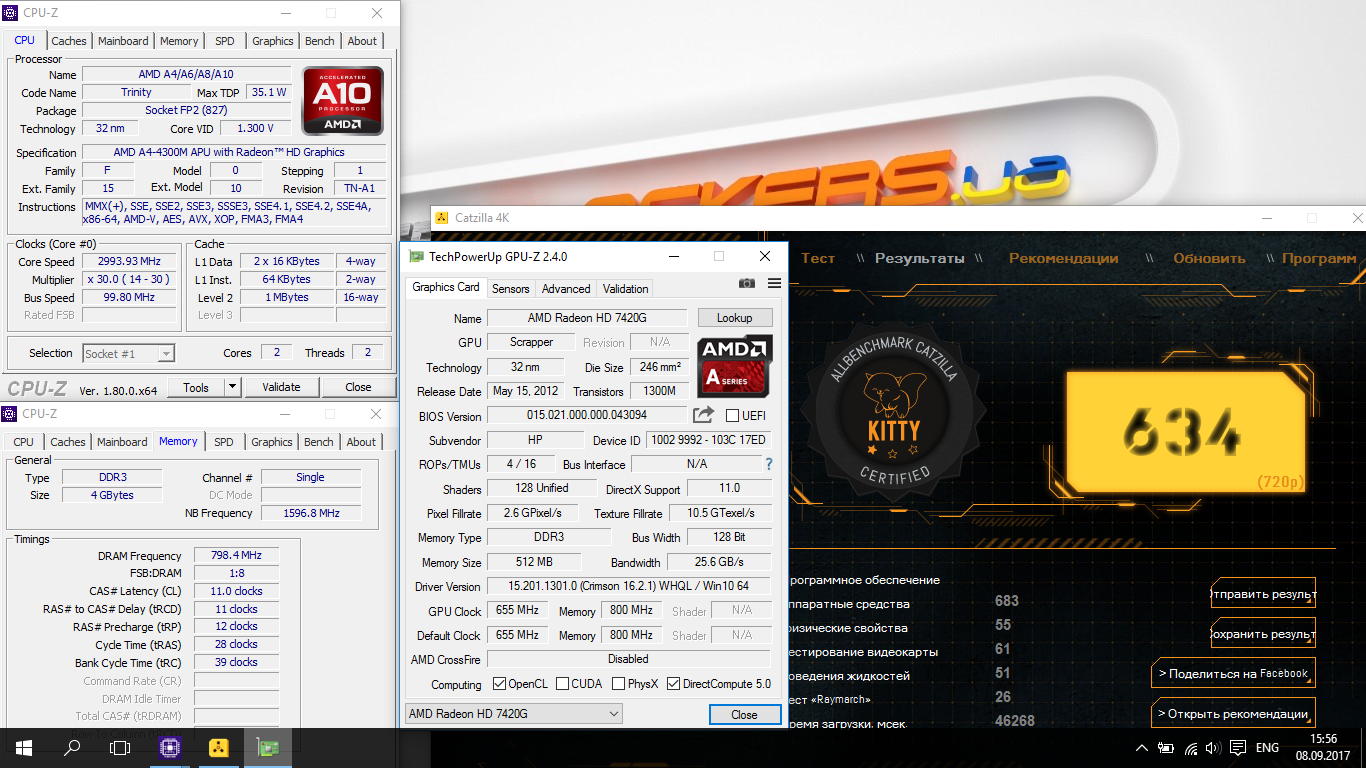The height and width of the screenshot is (768, 1366).
Task: Click the Tools button in CPU-Z
Action: 196,387
